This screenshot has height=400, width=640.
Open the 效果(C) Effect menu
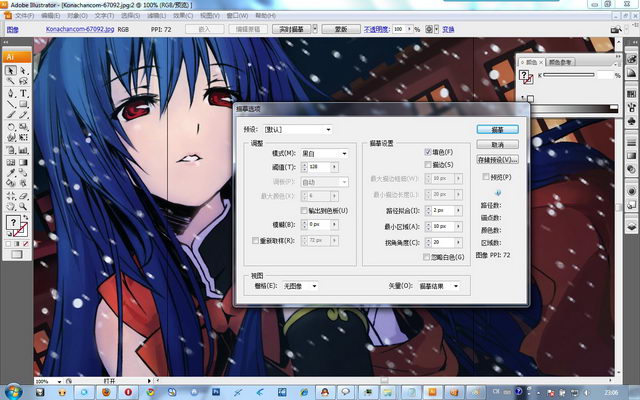pyautogui.click(x=183, y=16)
